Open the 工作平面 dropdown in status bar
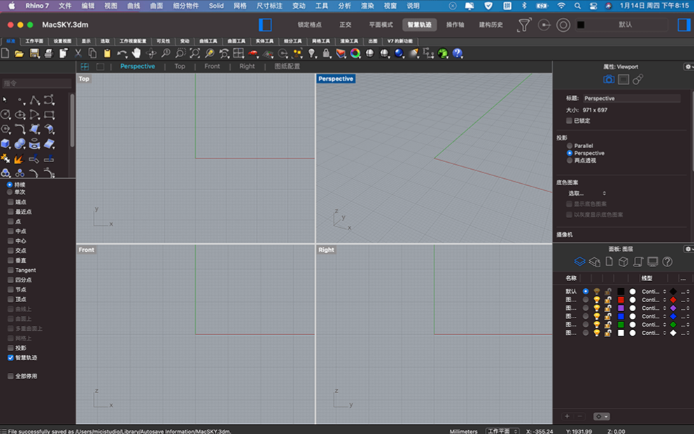 click(x=503, y=431)
